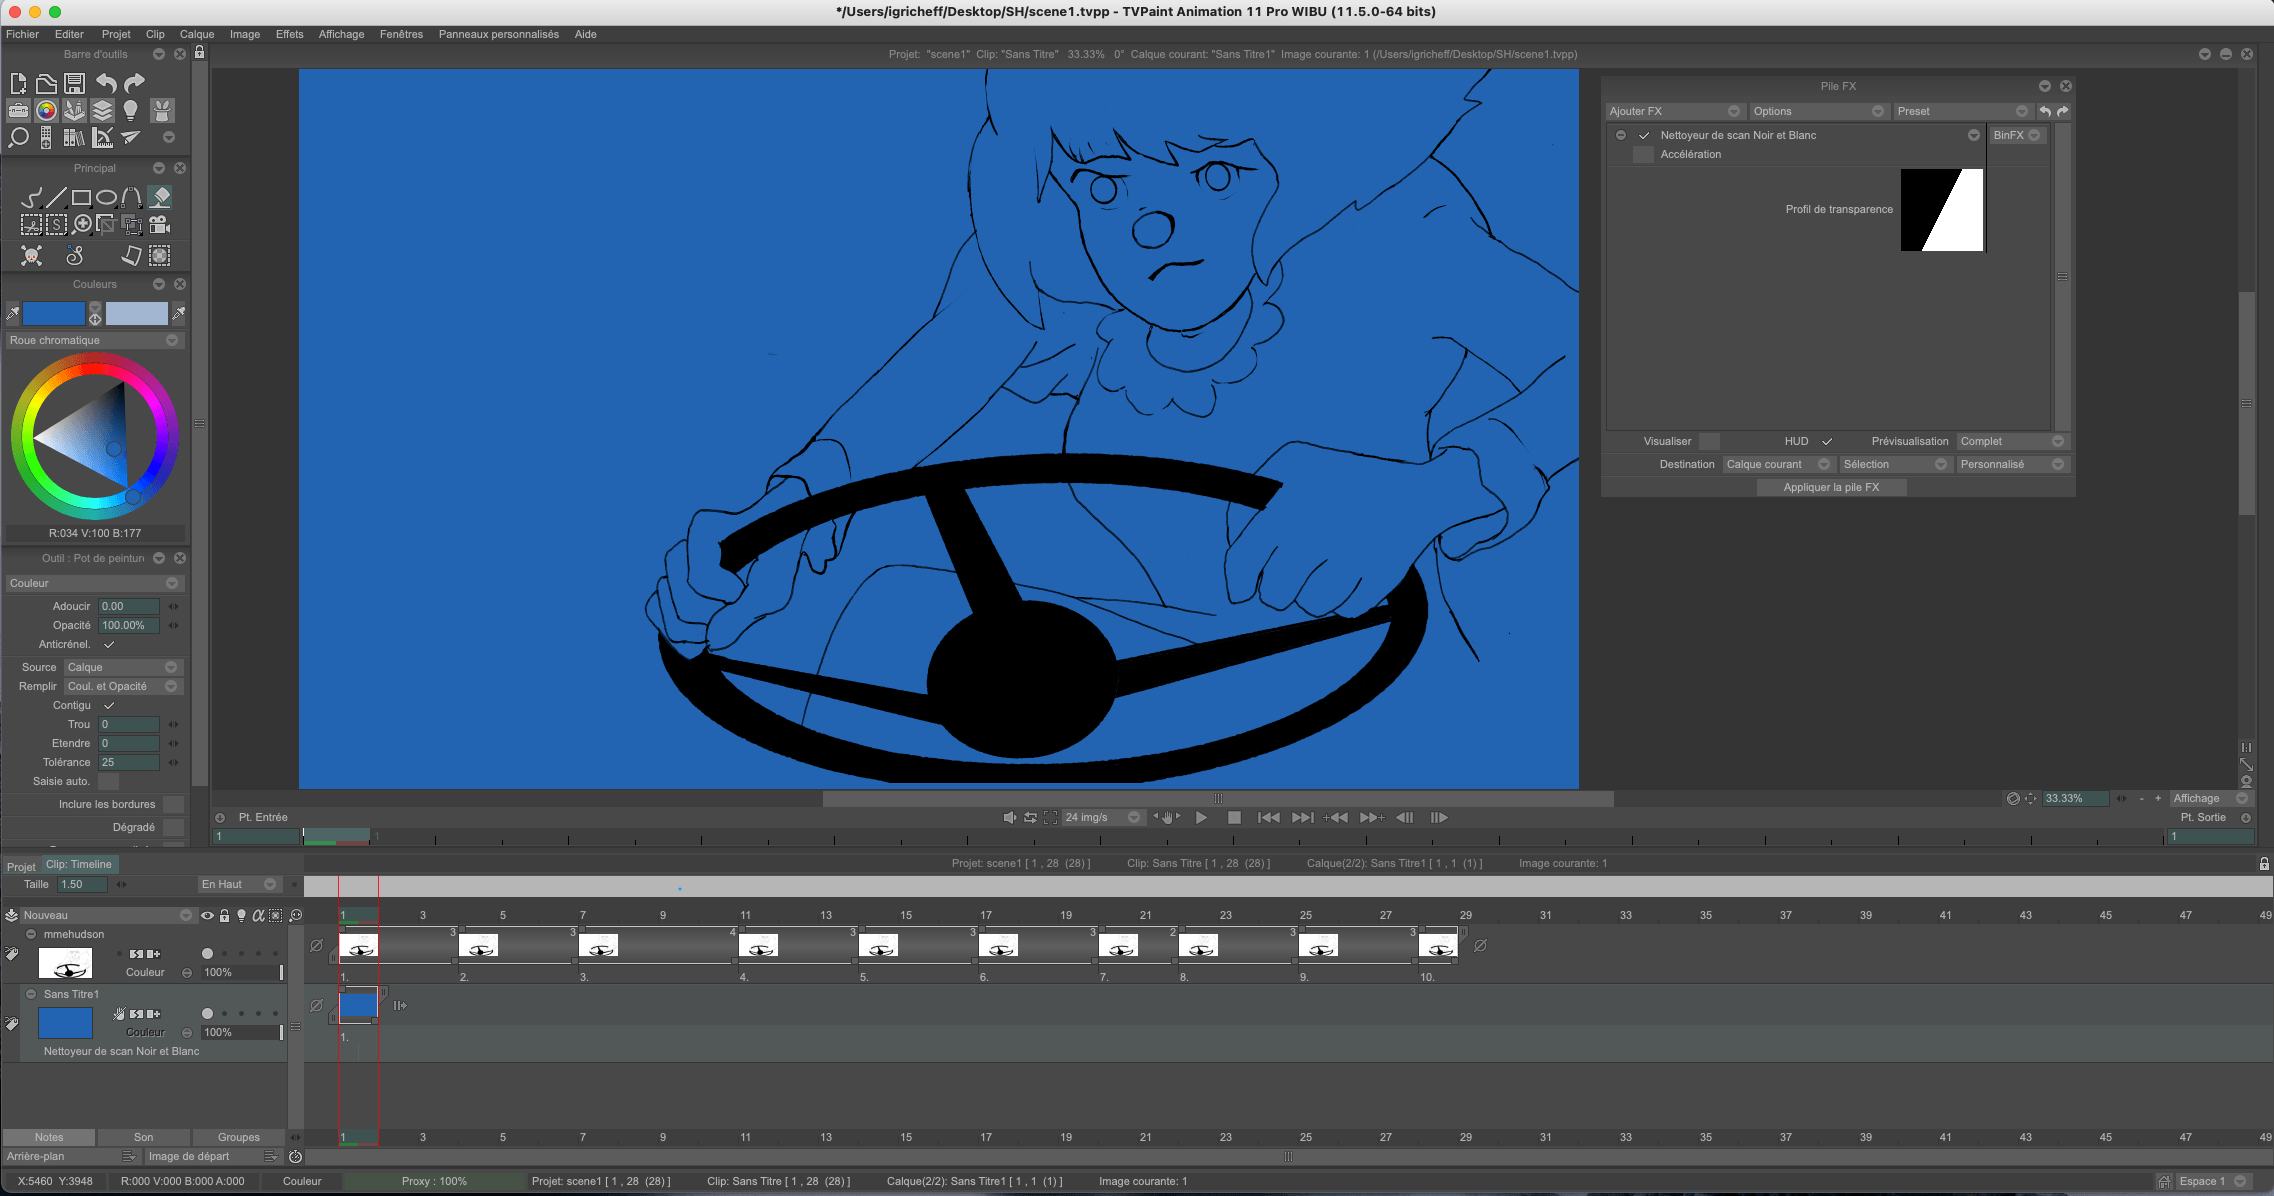
Task: Click the Redo arrow in Barre d'outils
Action: click(x=134, y=83)
